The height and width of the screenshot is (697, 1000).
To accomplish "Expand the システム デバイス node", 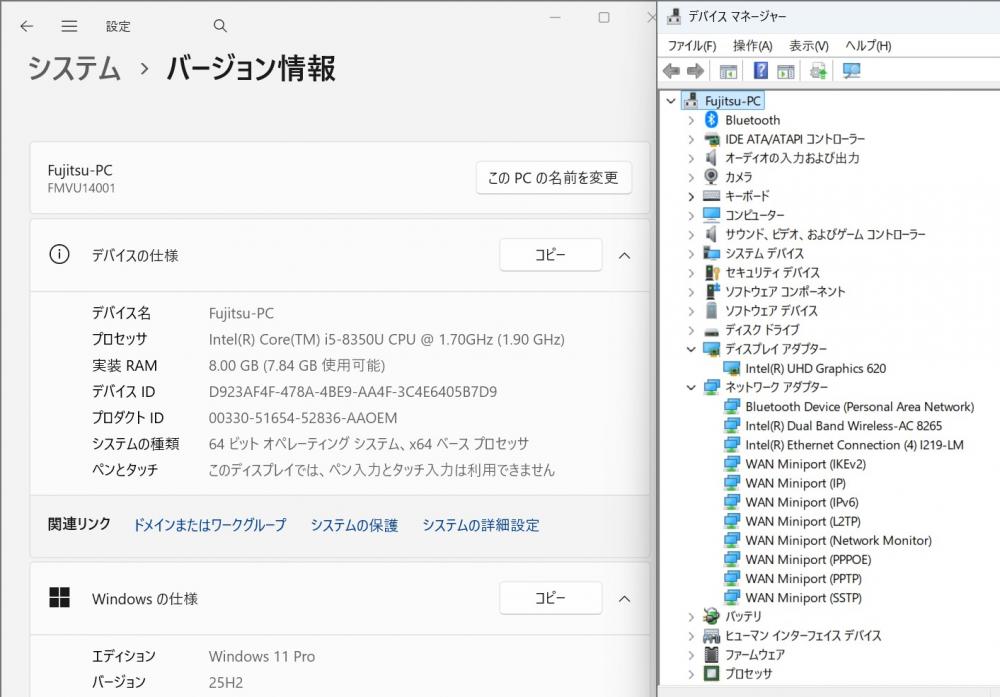I will click(x=691, y=254).
